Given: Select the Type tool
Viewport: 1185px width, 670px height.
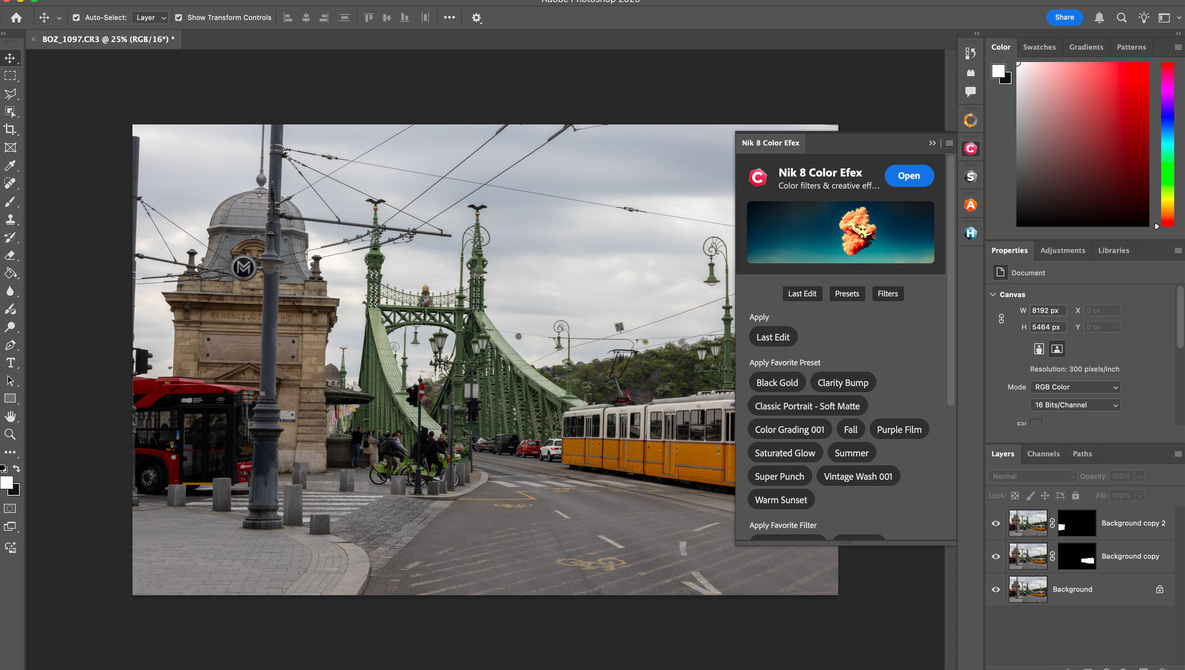Looking at the screenshot, I should (x=11, y=363).
